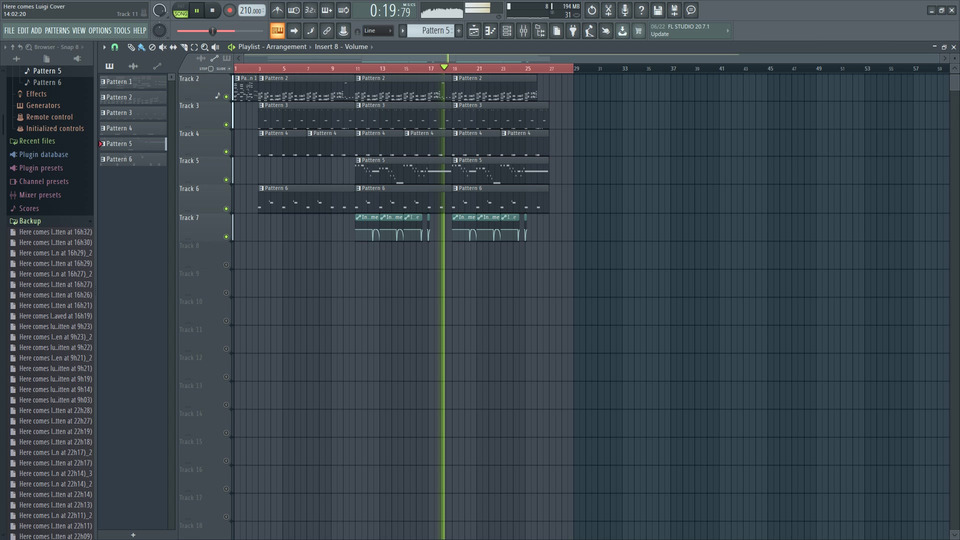Toggle the playlist snap magnet

pos(114,47)
